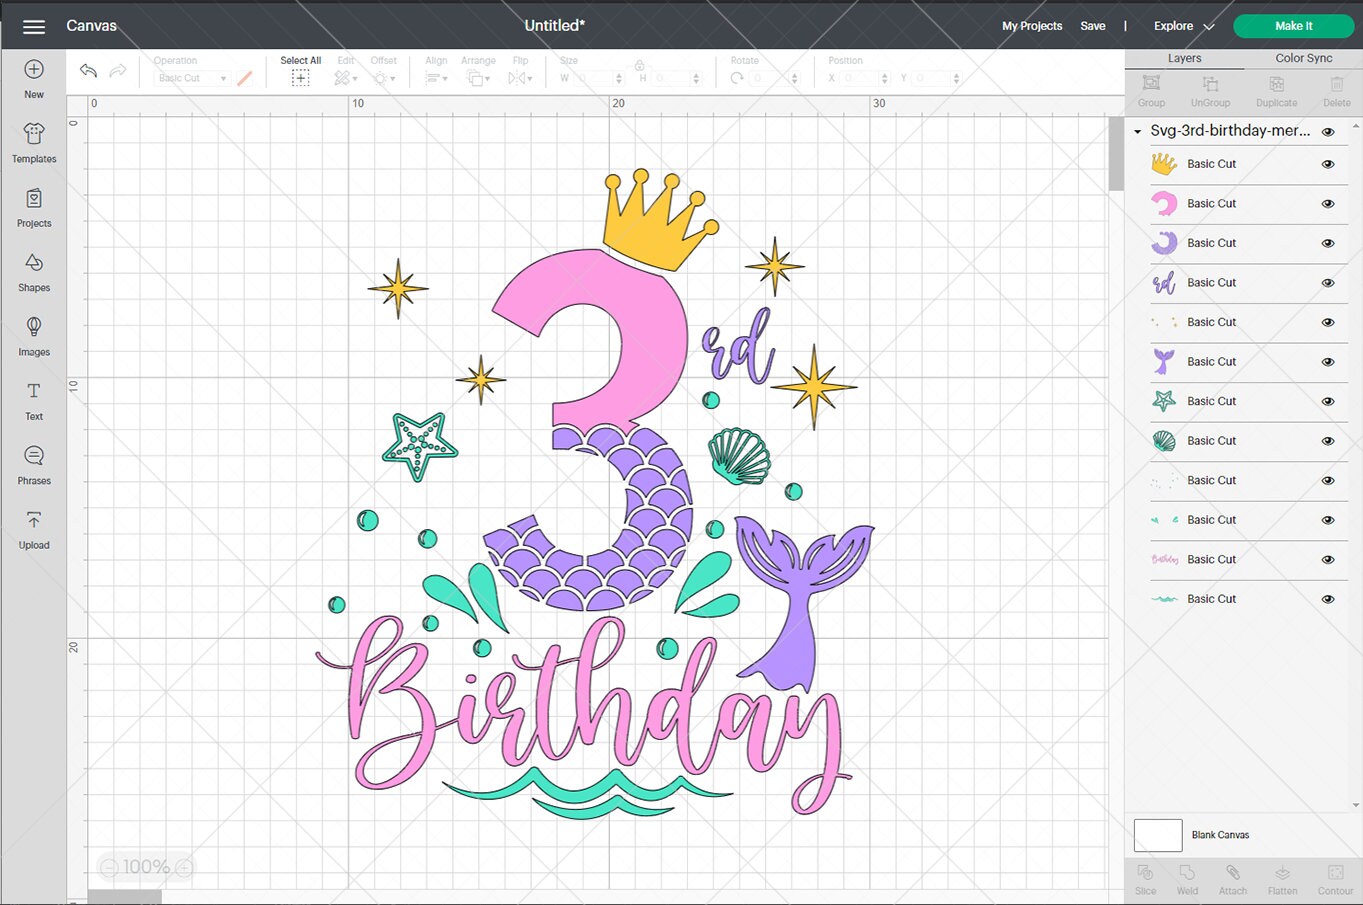Switch to the Color Sync tab

(1302, 58)
